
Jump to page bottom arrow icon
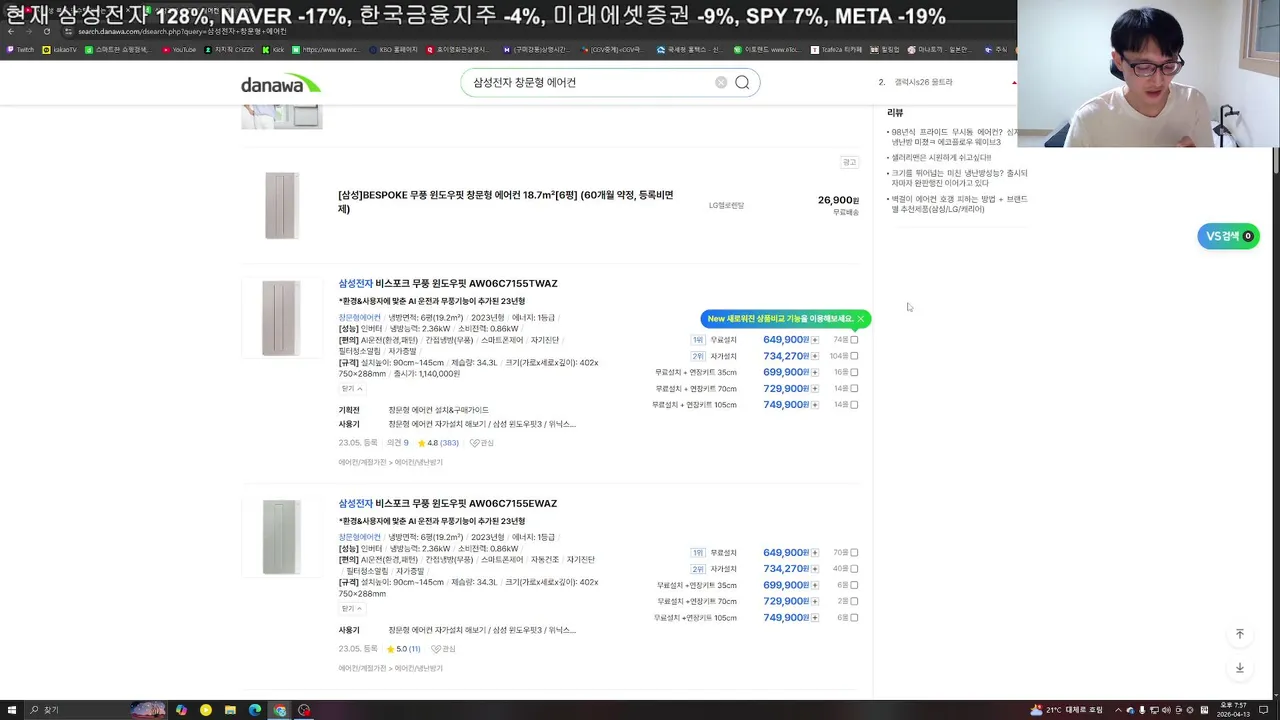coord(1240,668)
